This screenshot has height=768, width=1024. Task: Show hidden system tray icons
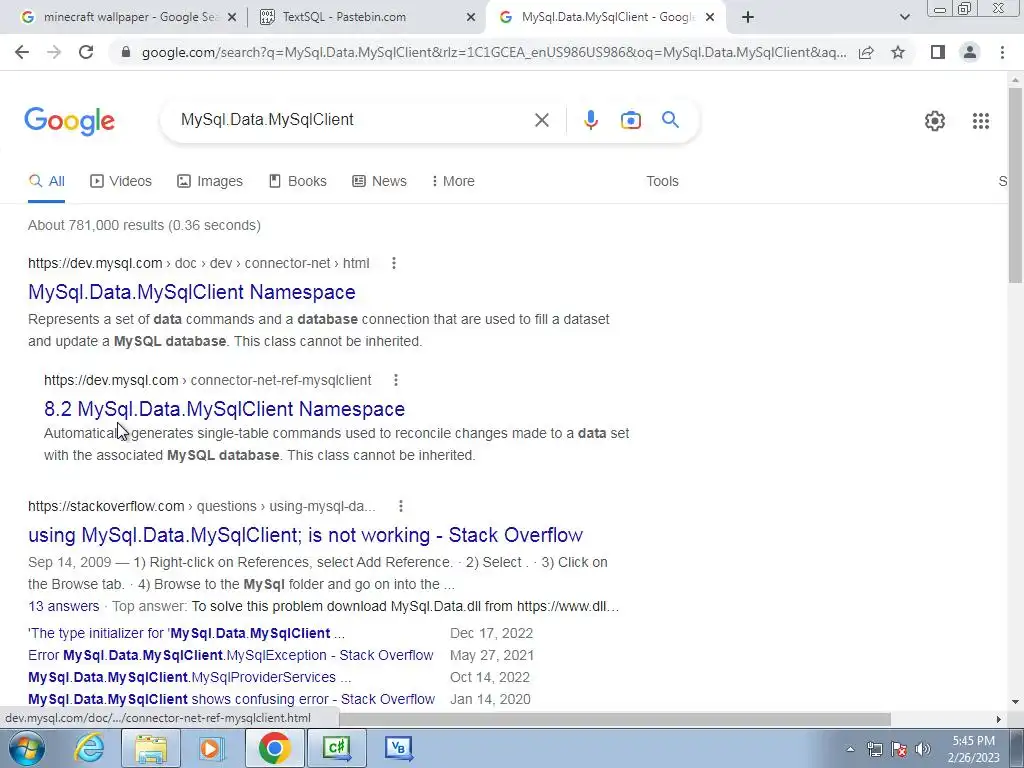[x=850, y=749]
